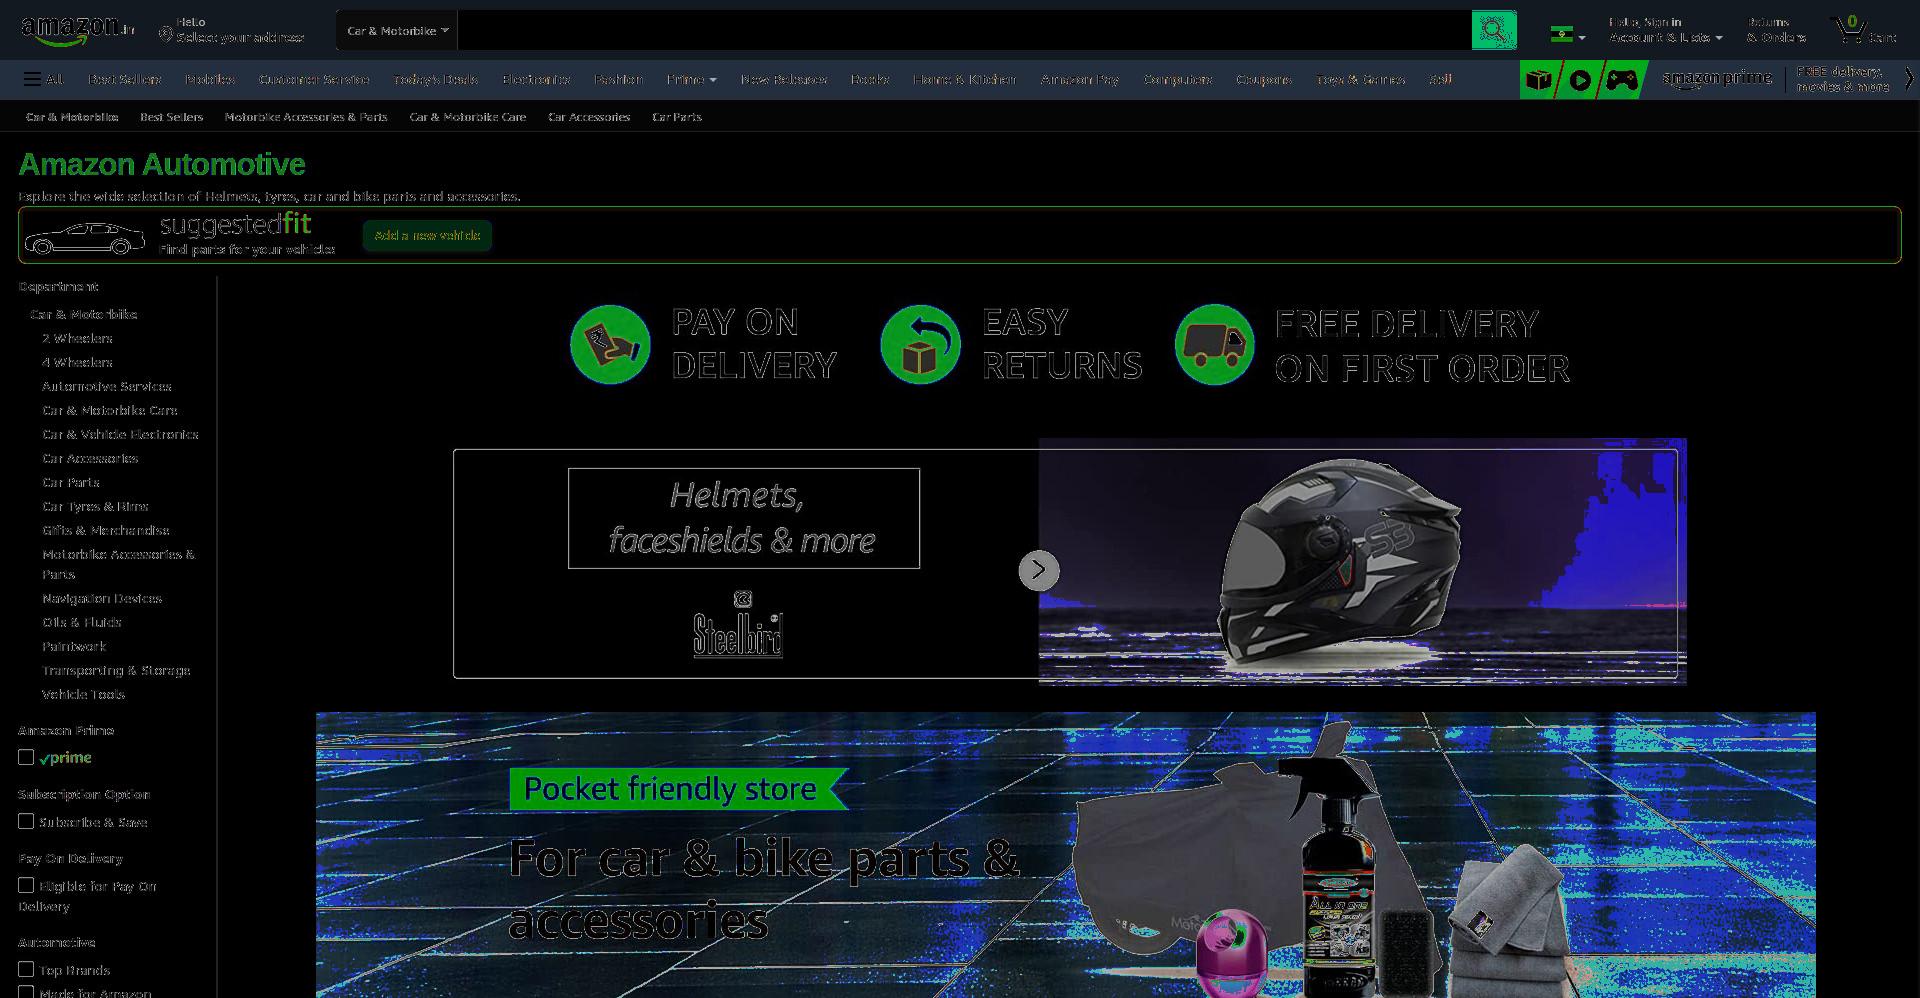The width and height of the screenshot is (1920, 998).
Task: Open Best Sellers in top nav
Action: coord(124,79)
